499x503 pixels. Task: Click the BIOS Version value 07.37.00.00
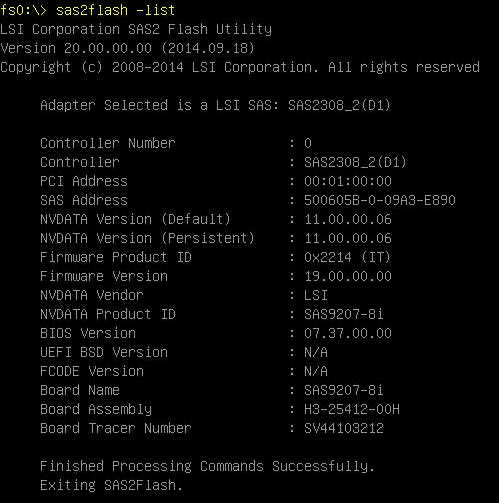coord(348,333)
